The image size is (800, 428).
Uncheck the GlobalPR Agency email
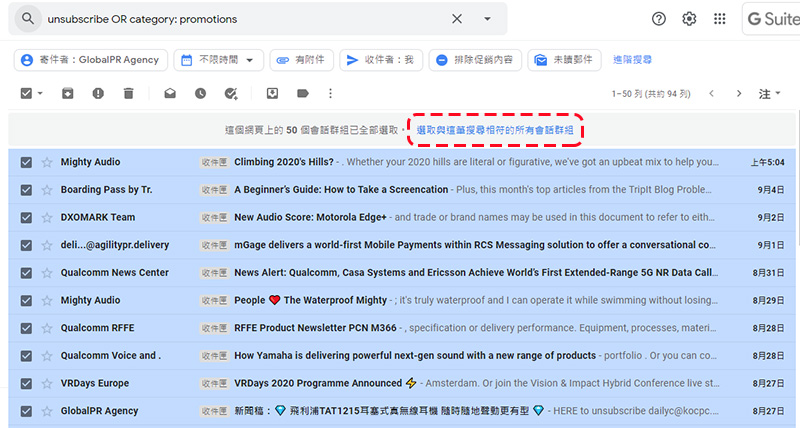pos(26,411)
